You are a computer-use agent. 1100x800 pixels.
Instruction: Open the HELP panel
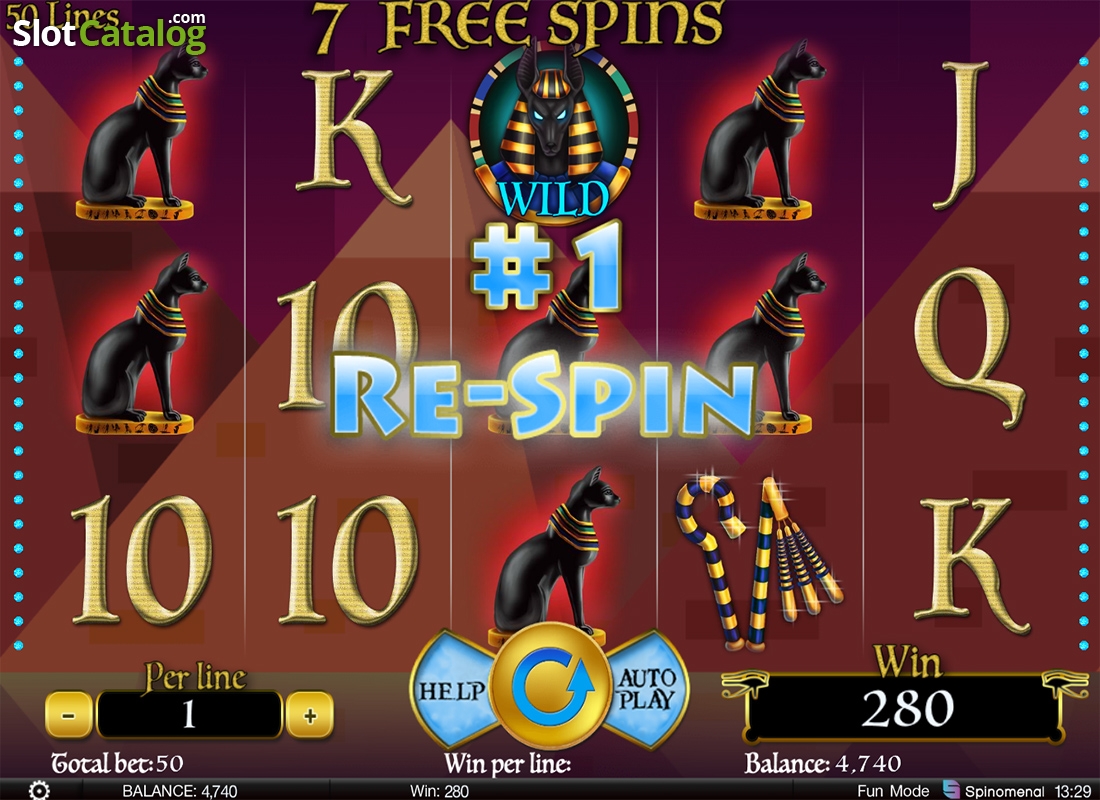[x=452, y=691]
